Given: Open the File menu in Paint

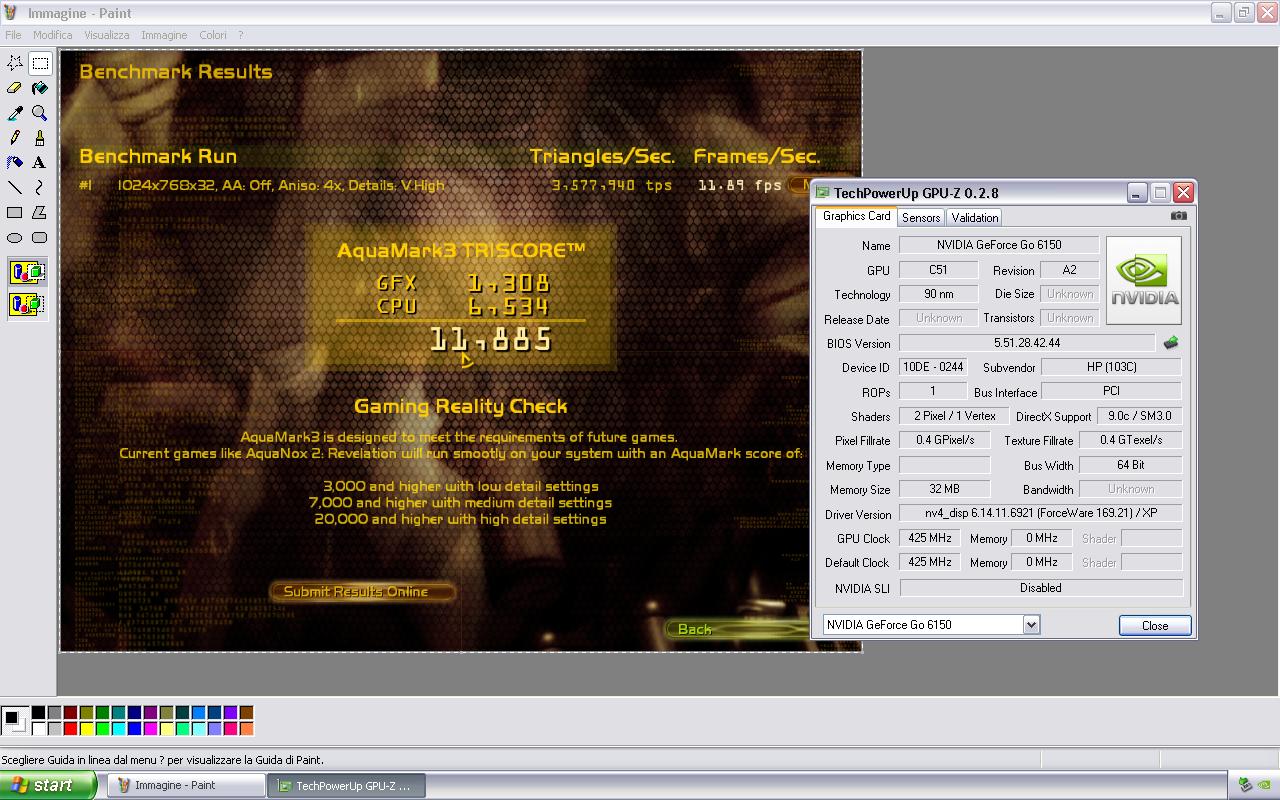Looking at the screenshot, I should point(13,35).
